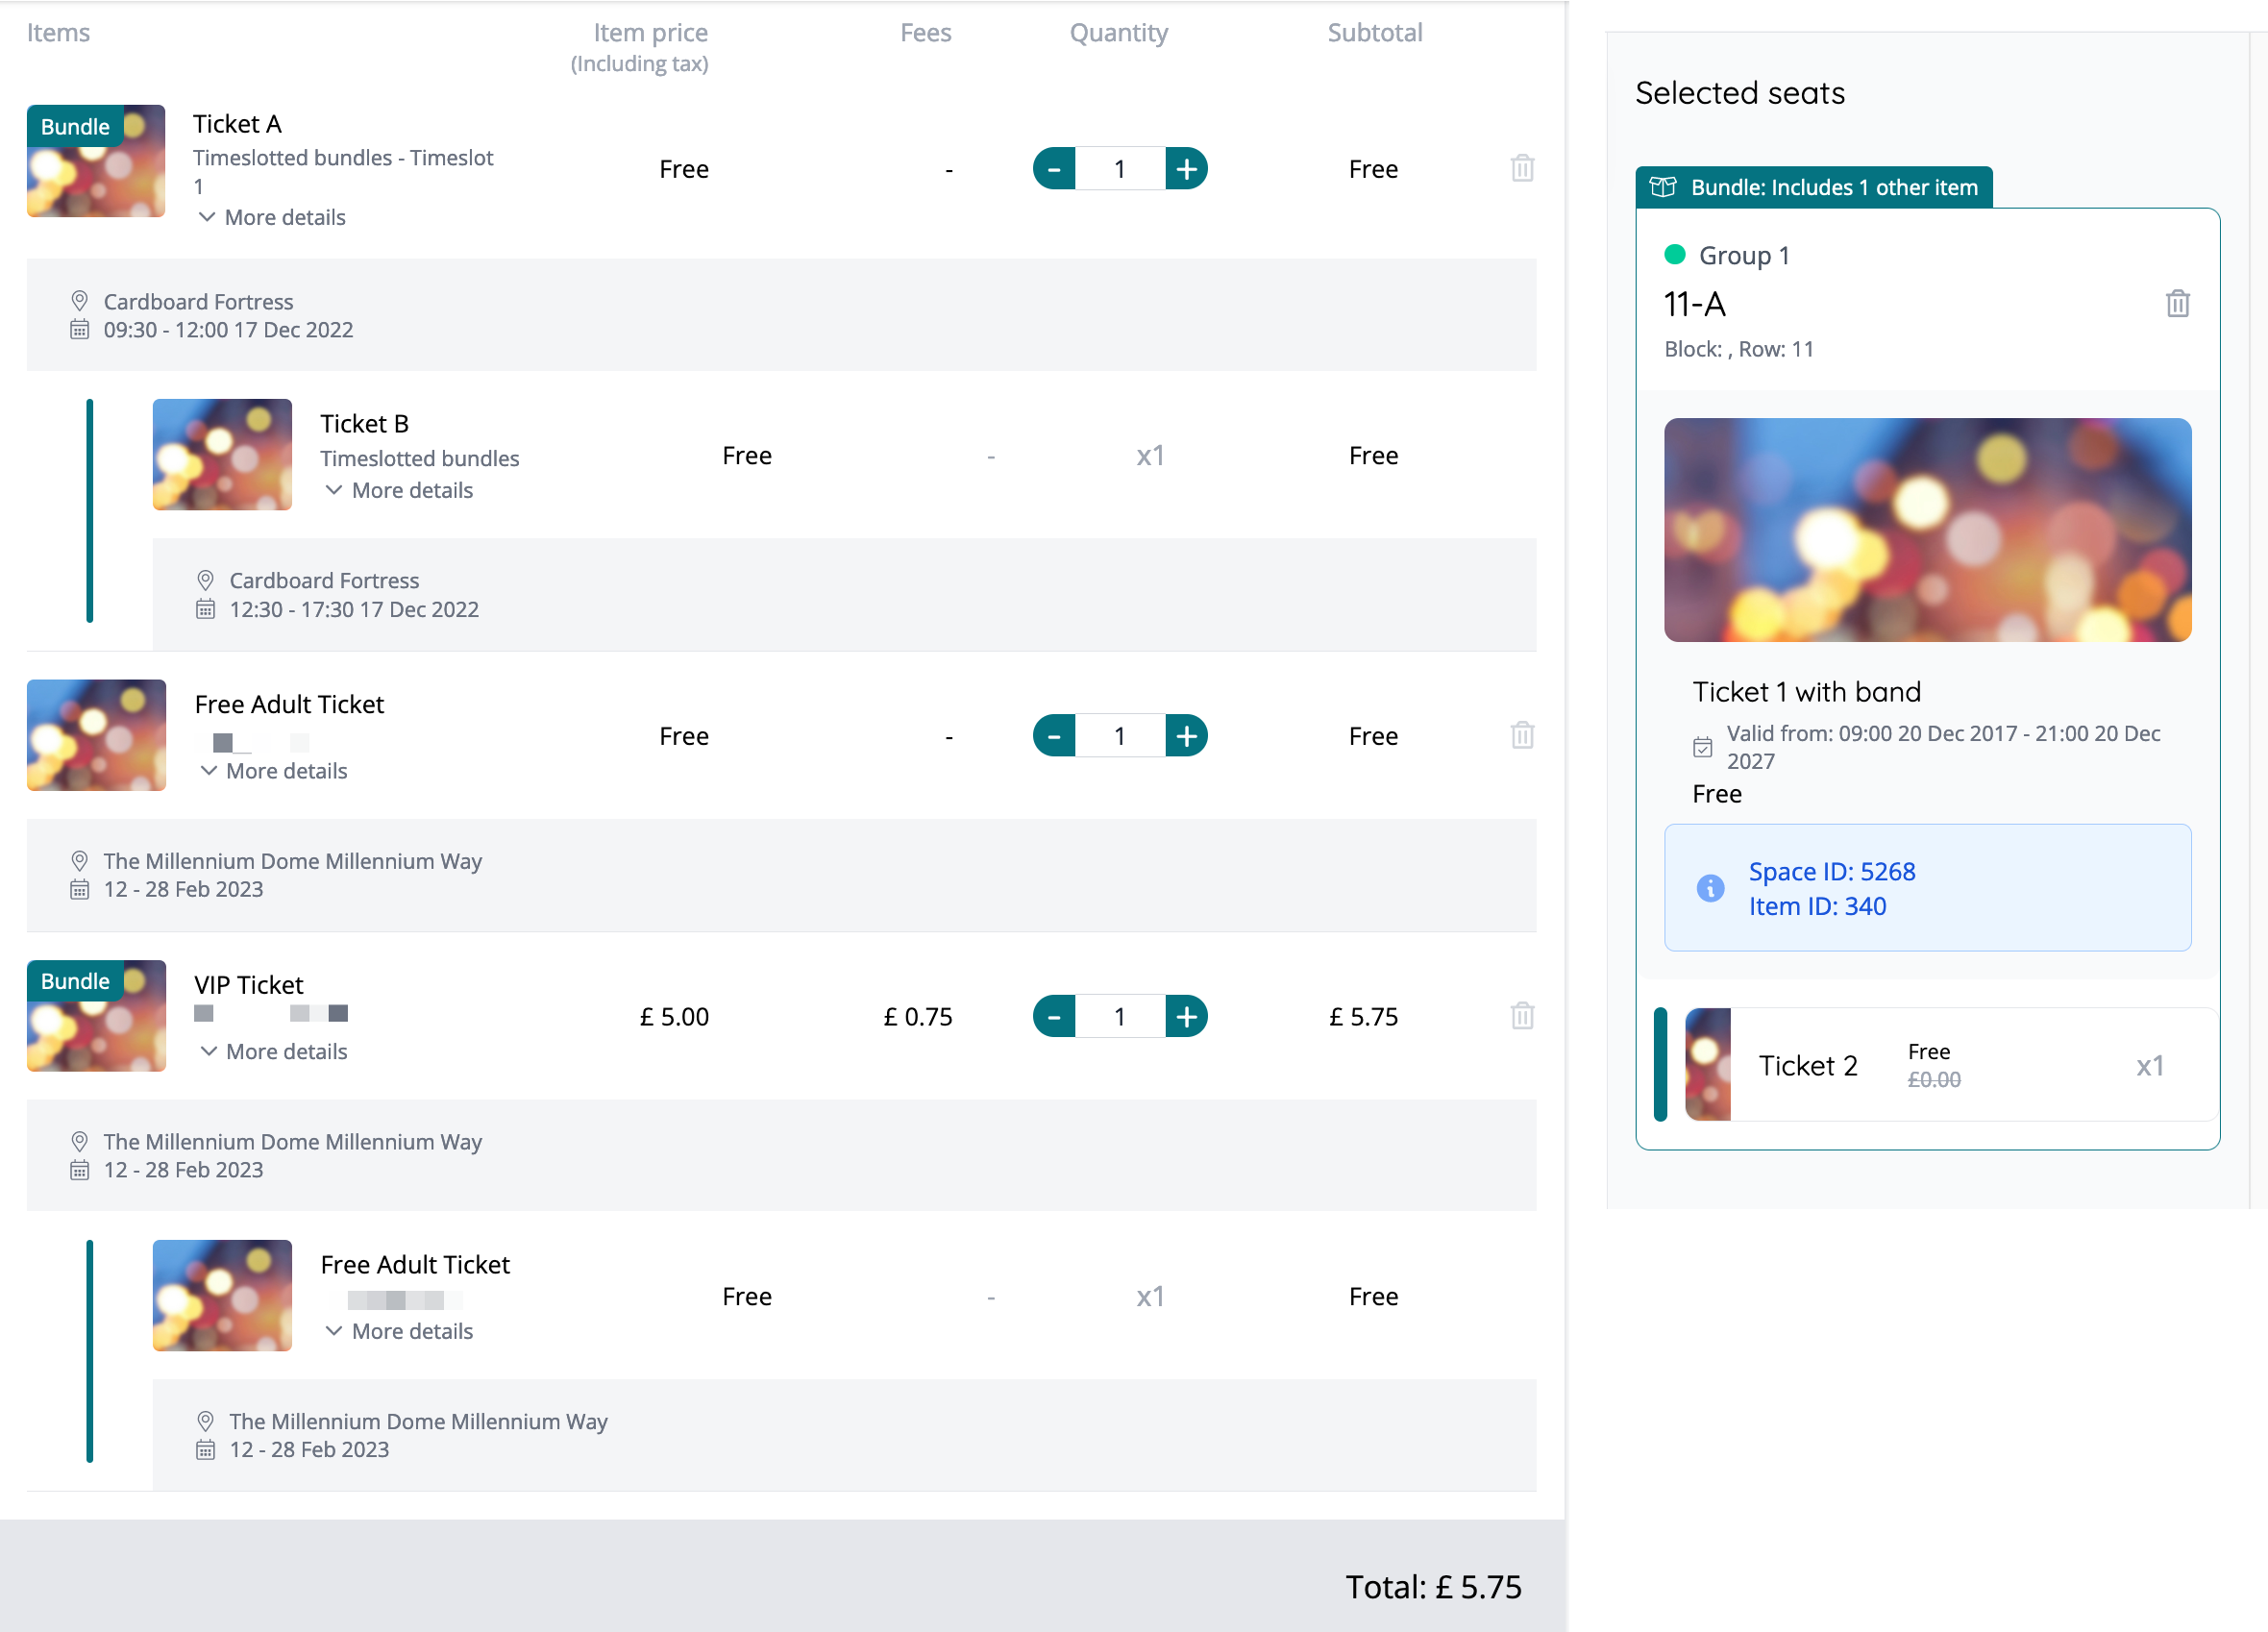The width and height of the screenshot is (2268, 1632).
Task: Remove seat 11-A with trash icon
Action: tap(2177, 304)
